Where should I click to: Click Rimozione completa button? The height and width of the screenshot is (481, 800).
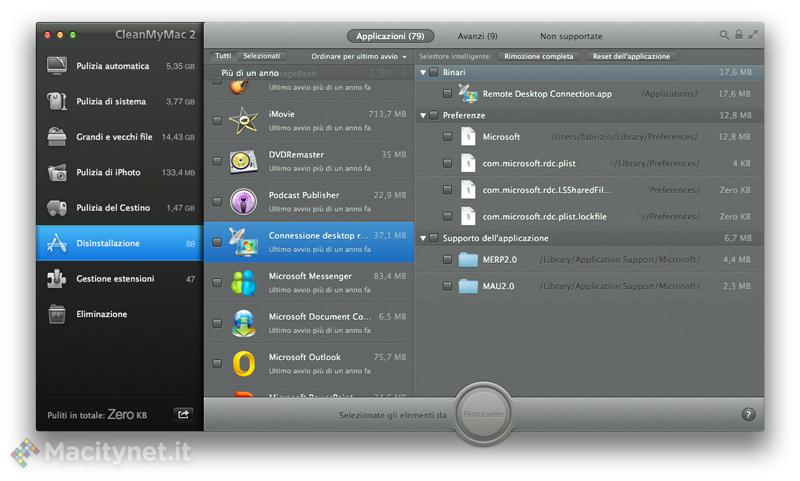pos(539,57)
